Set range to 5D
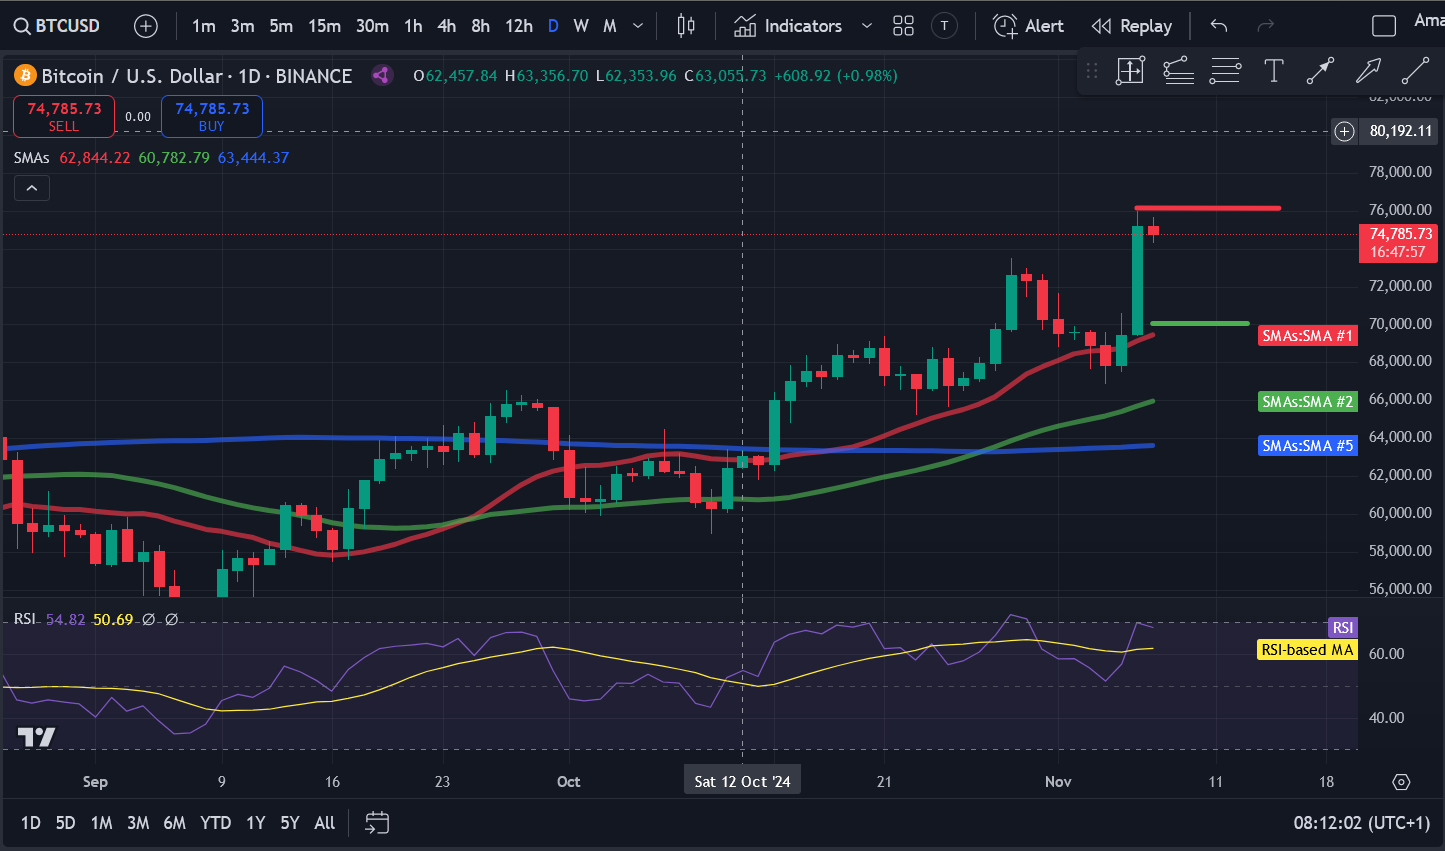Image resolution: width=1445 pixels, height=851 pixels. pyautogui.click(x=65, y=823)
